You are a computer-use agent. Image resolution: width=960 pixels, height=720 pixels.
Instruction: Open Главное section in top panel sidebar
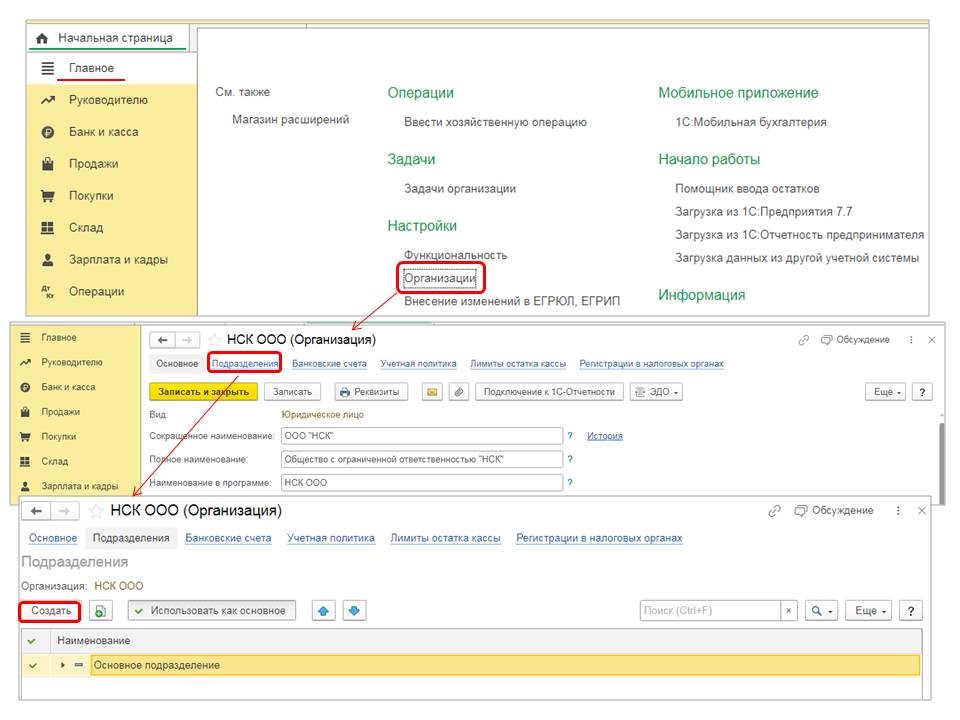point(91,68)
